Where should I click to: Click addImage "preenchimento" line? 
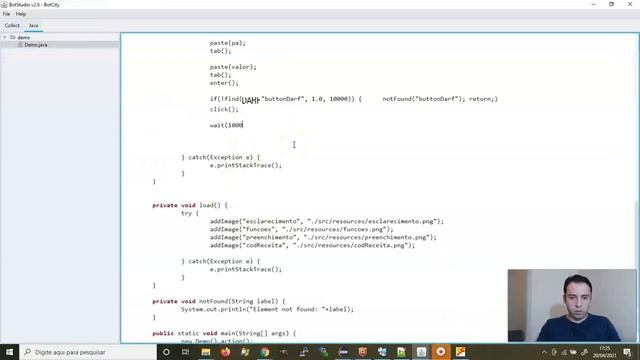(x=323, y=237)
